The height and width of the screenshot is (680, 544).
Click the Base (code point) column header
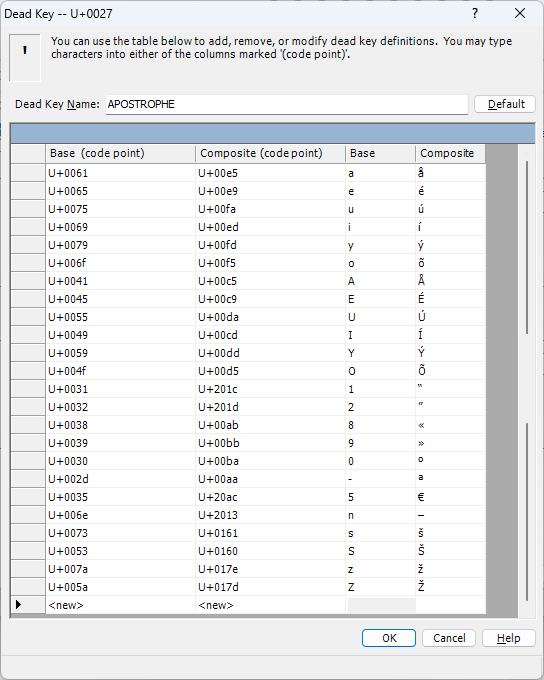pos(120,154)
